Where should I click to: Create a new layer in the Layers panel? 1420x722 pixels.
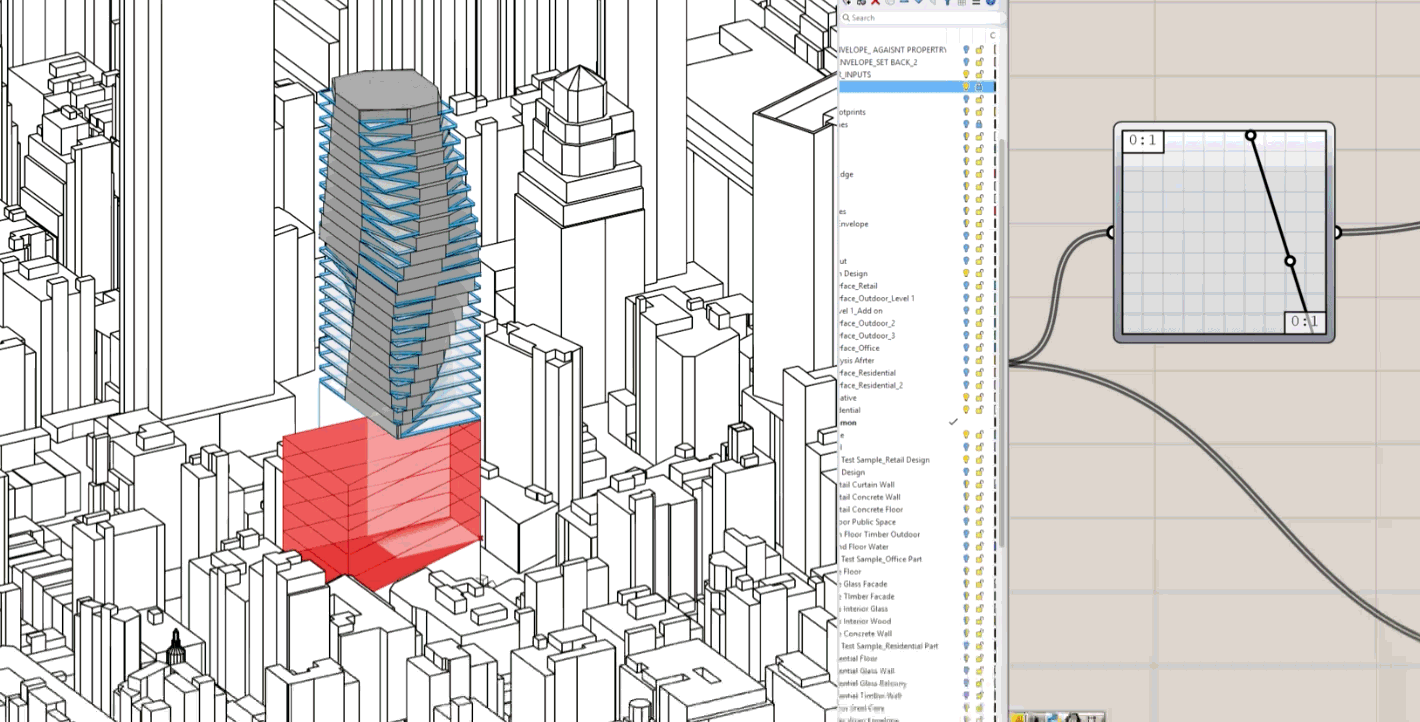[848, 5]
